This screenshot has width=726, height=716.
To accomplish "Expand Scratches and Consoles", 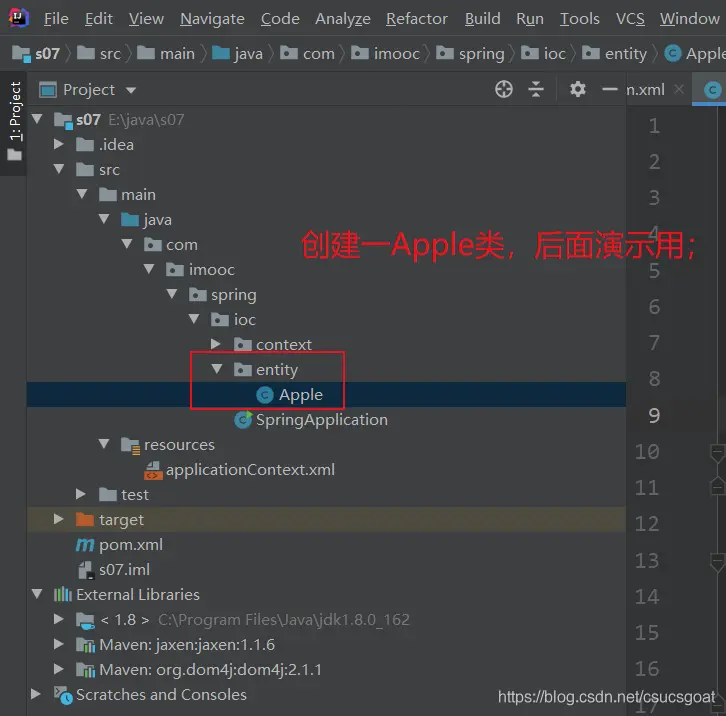I will [x=36, y=694].
